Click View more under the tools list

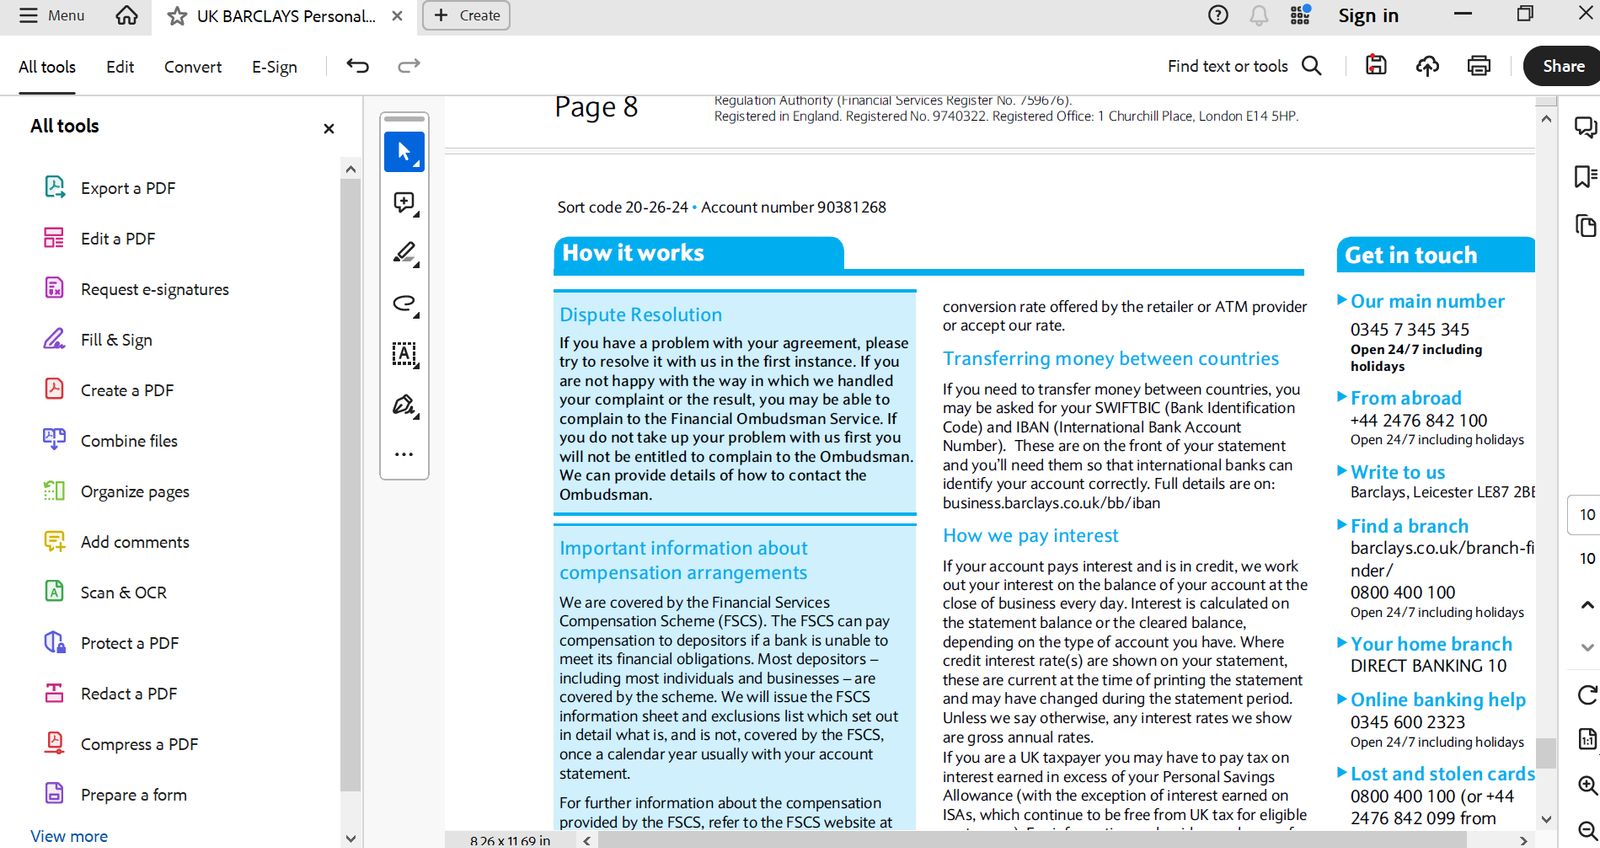coord(69,836)
